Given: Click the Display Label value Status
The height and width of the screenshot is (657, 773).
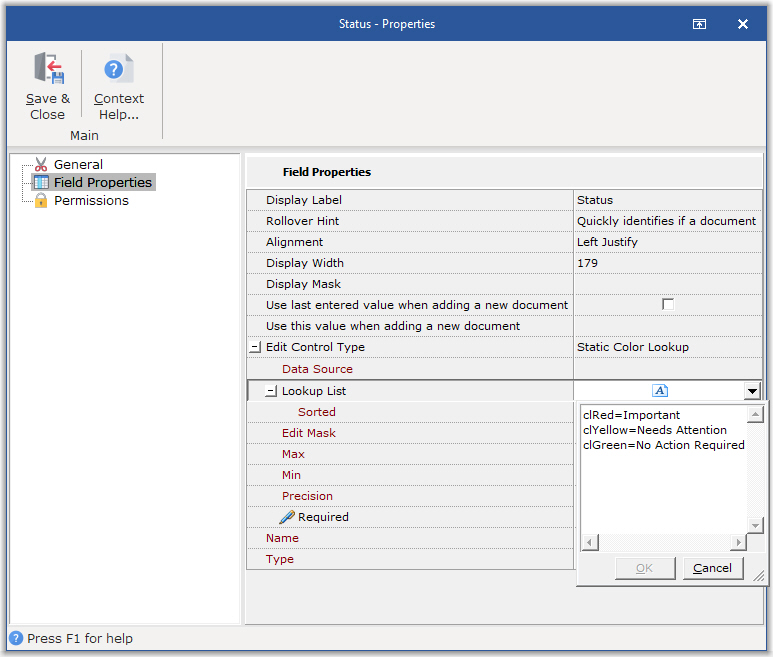Looking at the screenshot, I should 595,200.
